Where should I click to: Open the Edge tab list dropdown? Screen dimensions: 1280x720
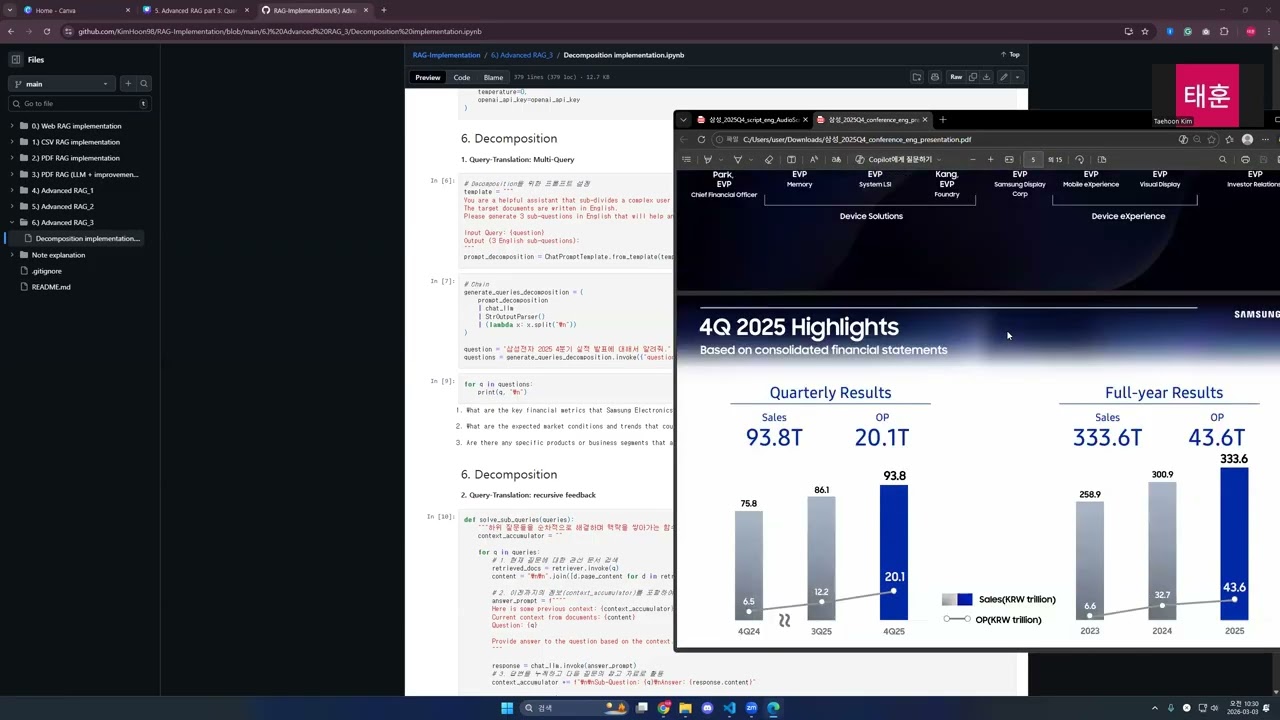tap(683, 120)
